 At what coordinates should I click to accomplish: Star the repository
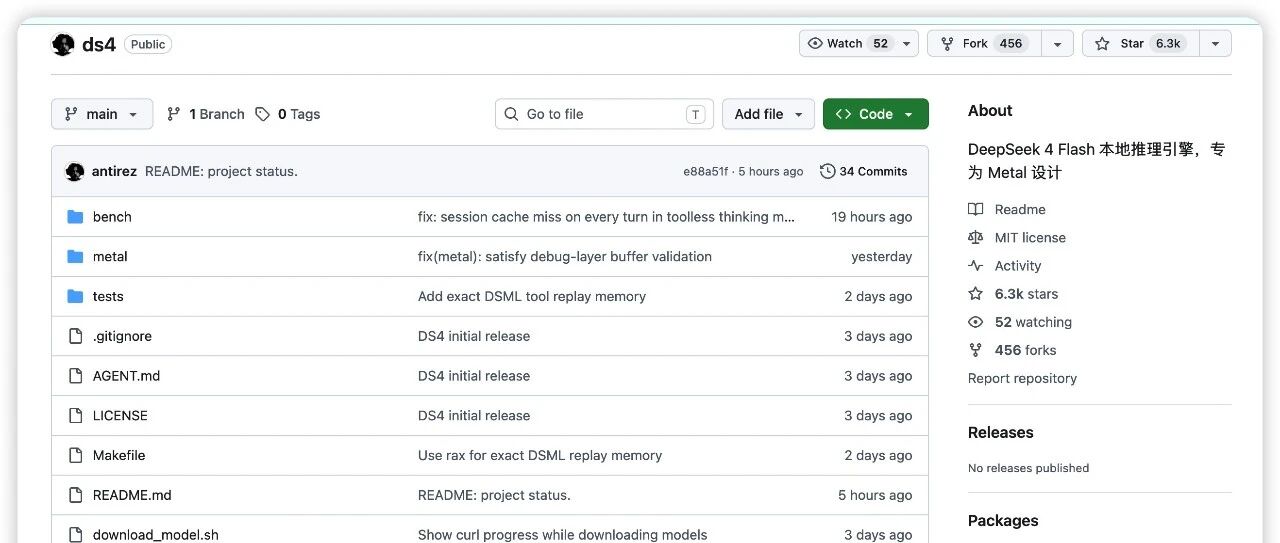coord(1141,44)
